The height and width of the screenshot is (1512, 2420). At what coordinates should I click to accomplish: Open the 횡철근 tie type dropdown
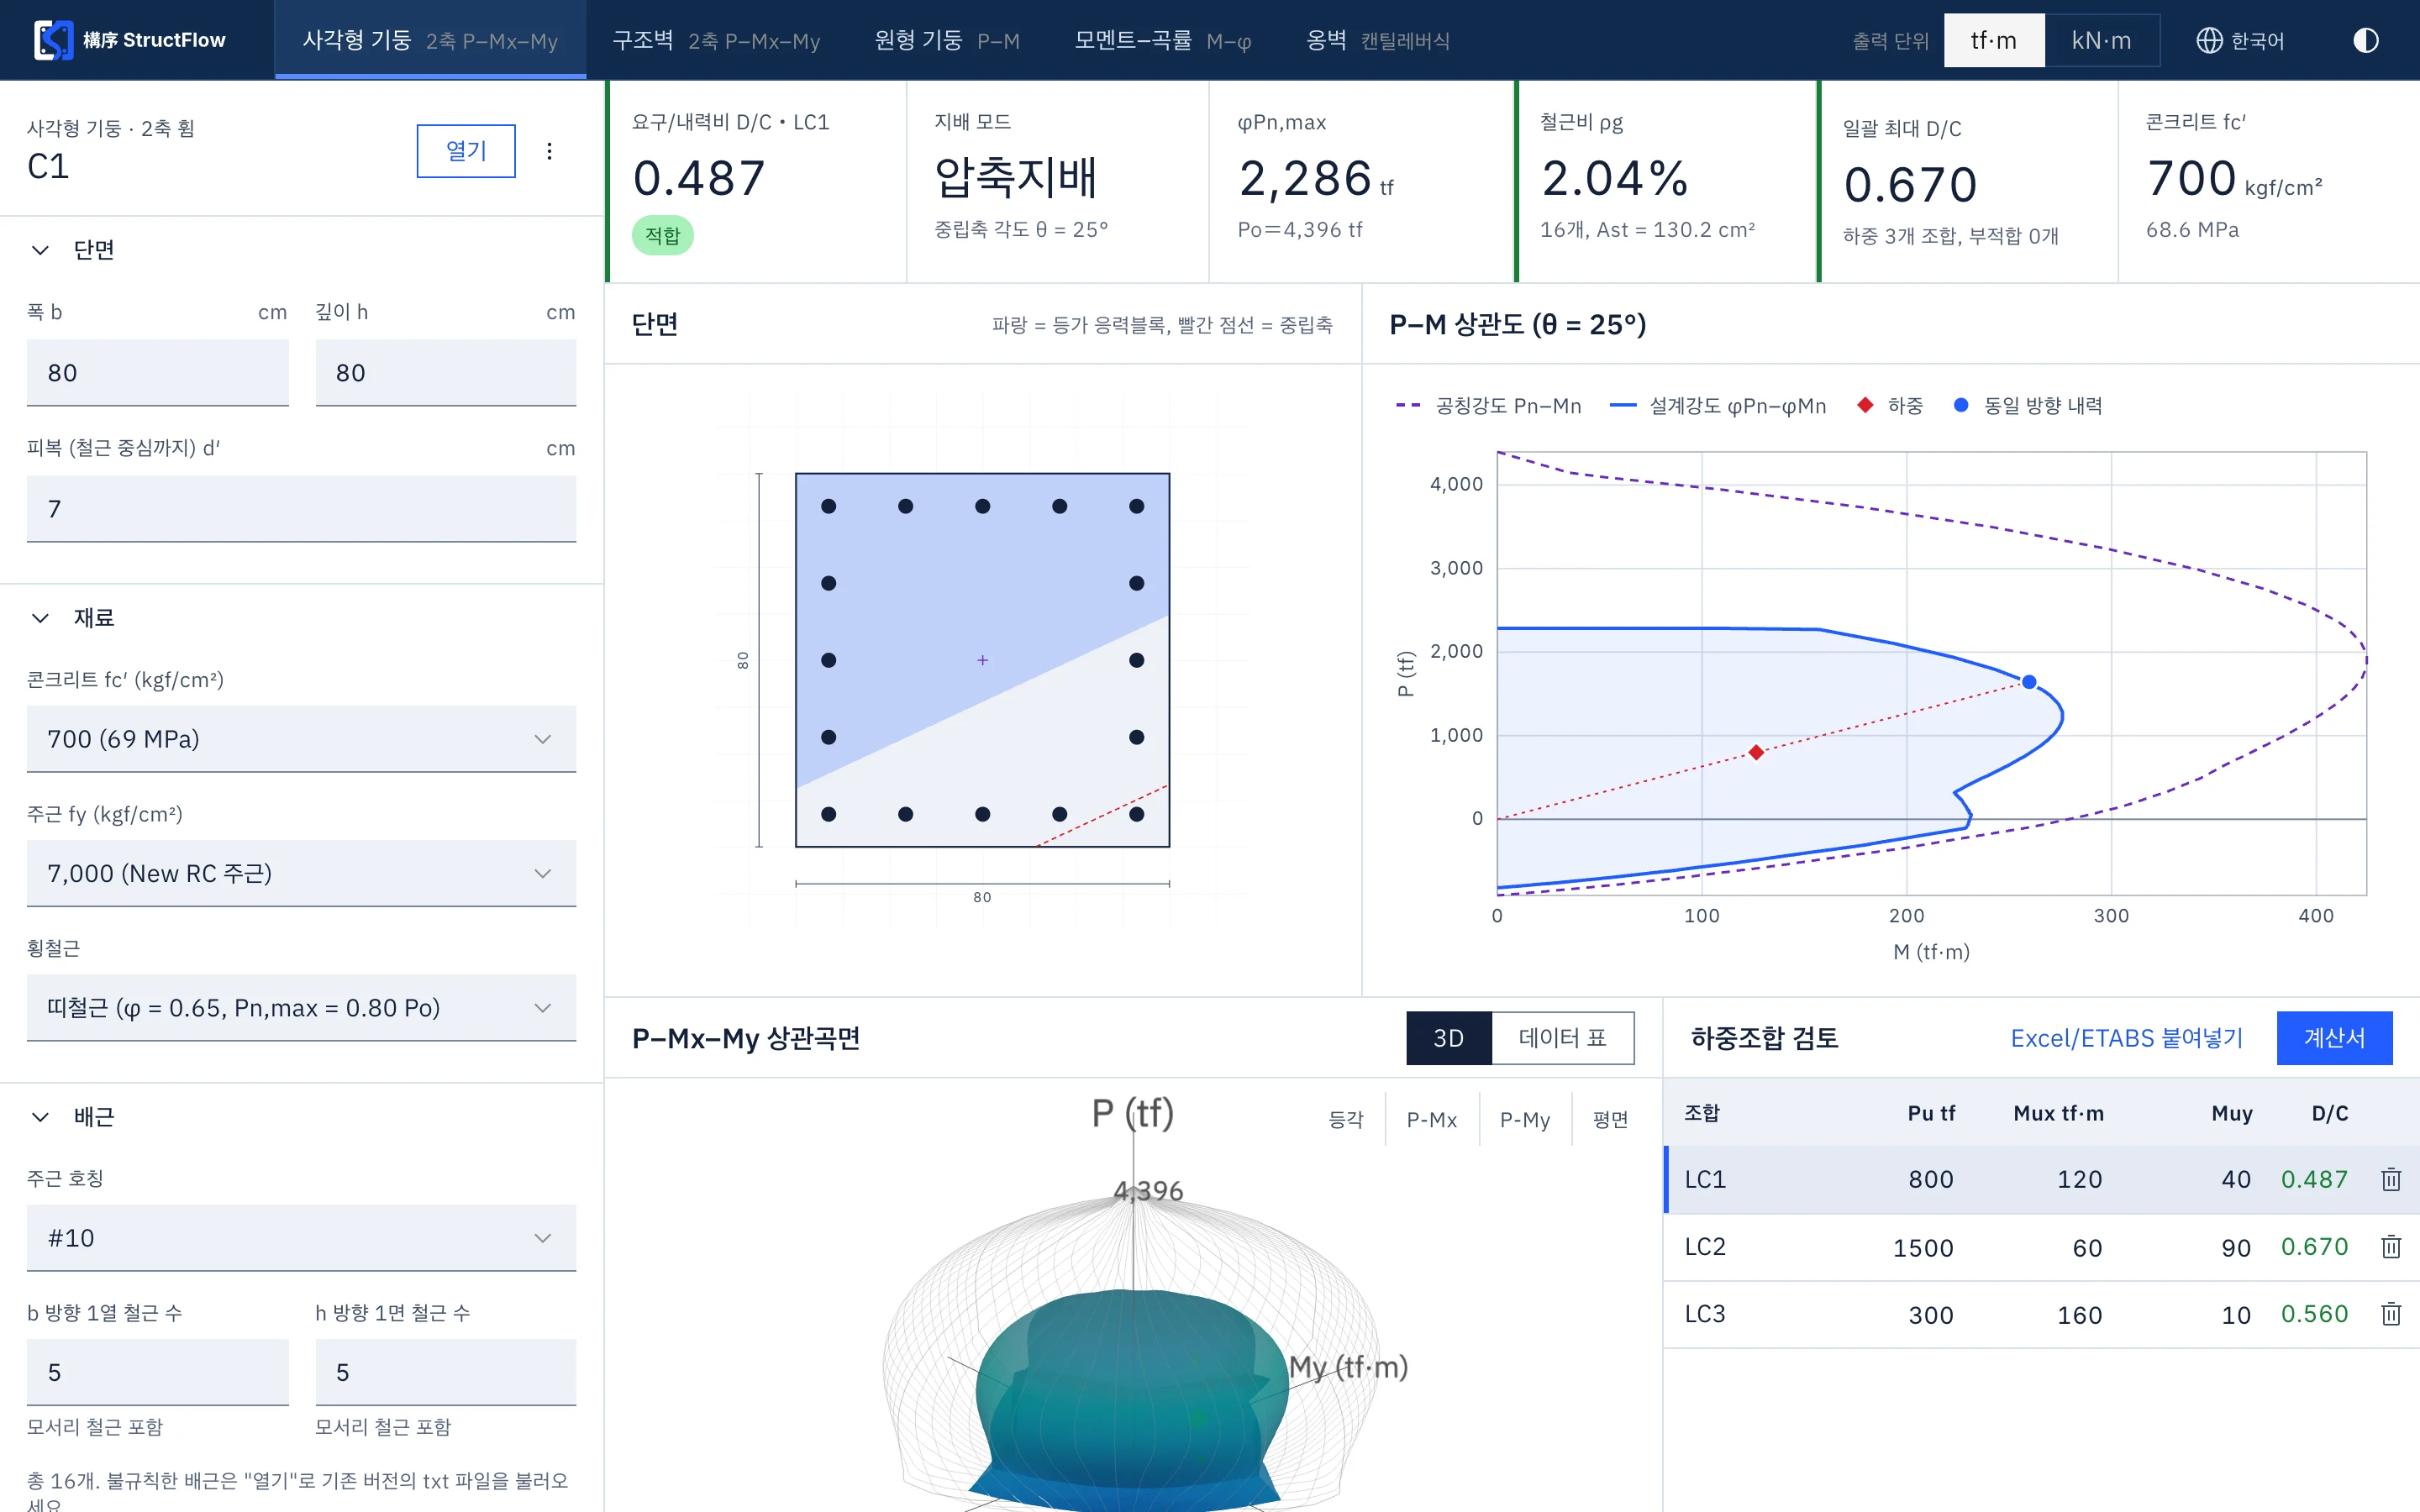(x=301, y=1007)
